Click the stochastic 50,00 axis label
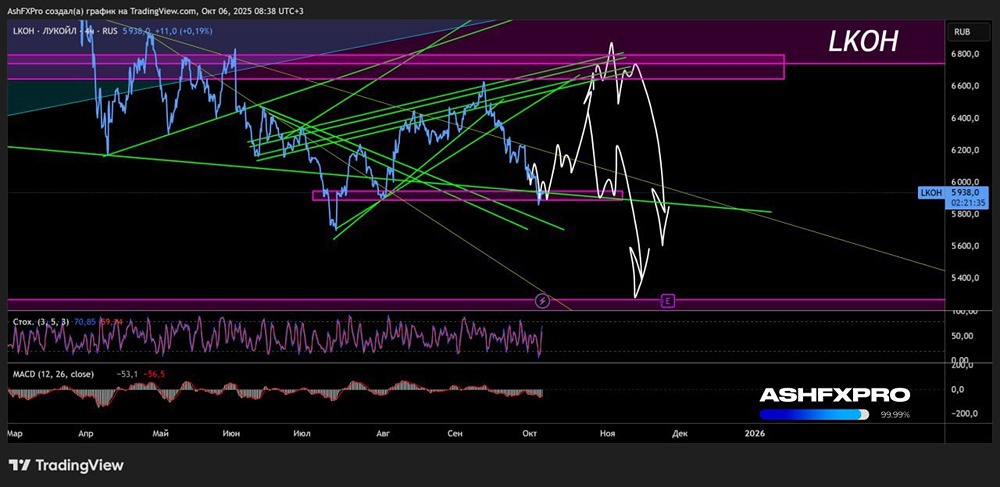Image resolution: width=1000 pixels, height=487 pixels. (960, 336)
